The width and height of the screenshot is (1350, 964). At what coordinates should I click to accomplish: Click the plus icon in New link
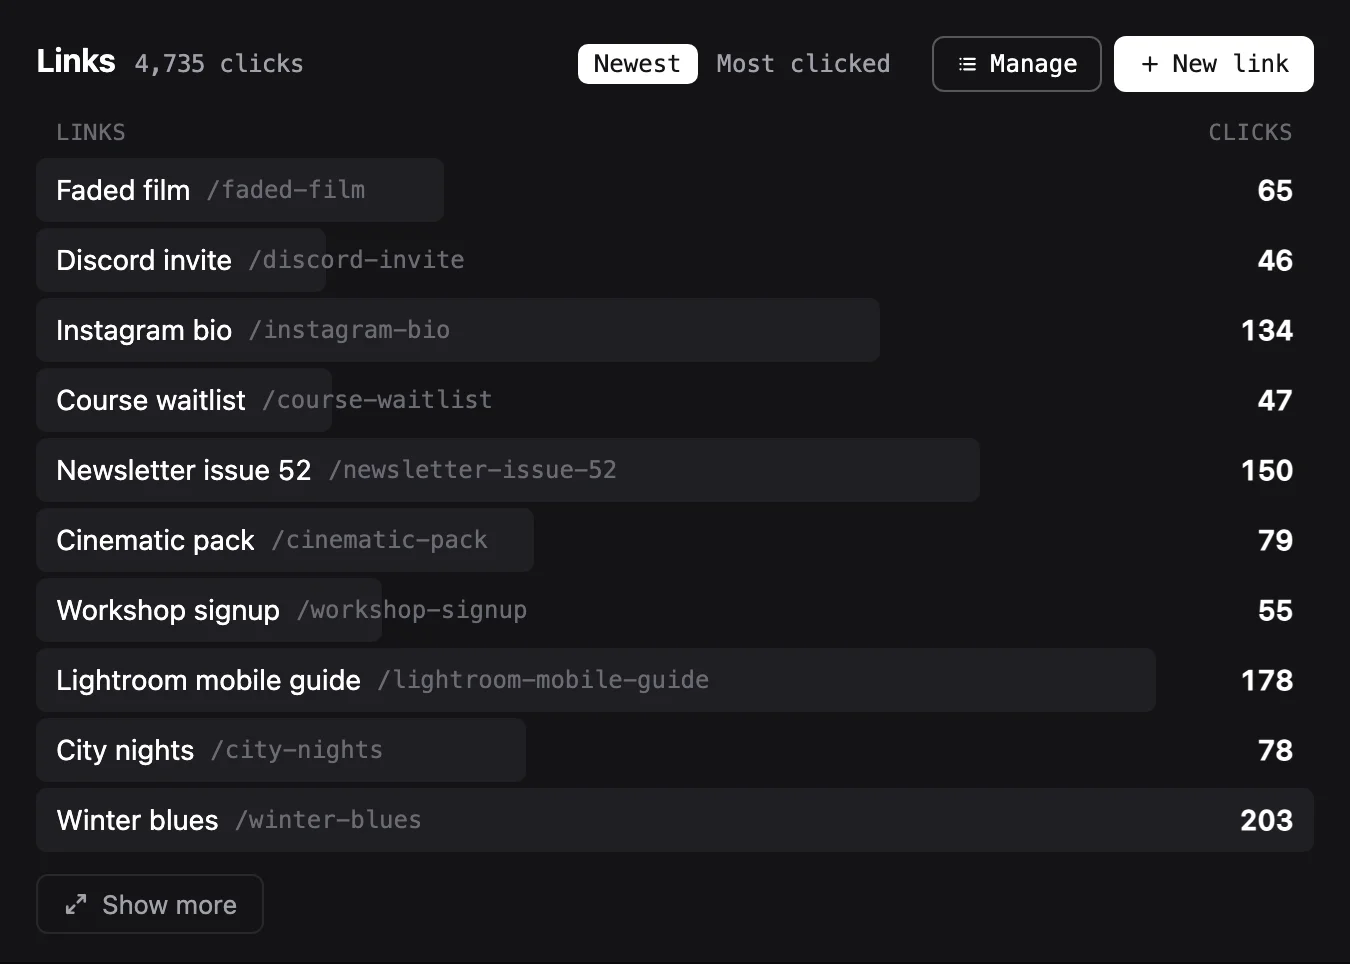pyautogui.click(x=1150, y=64)
